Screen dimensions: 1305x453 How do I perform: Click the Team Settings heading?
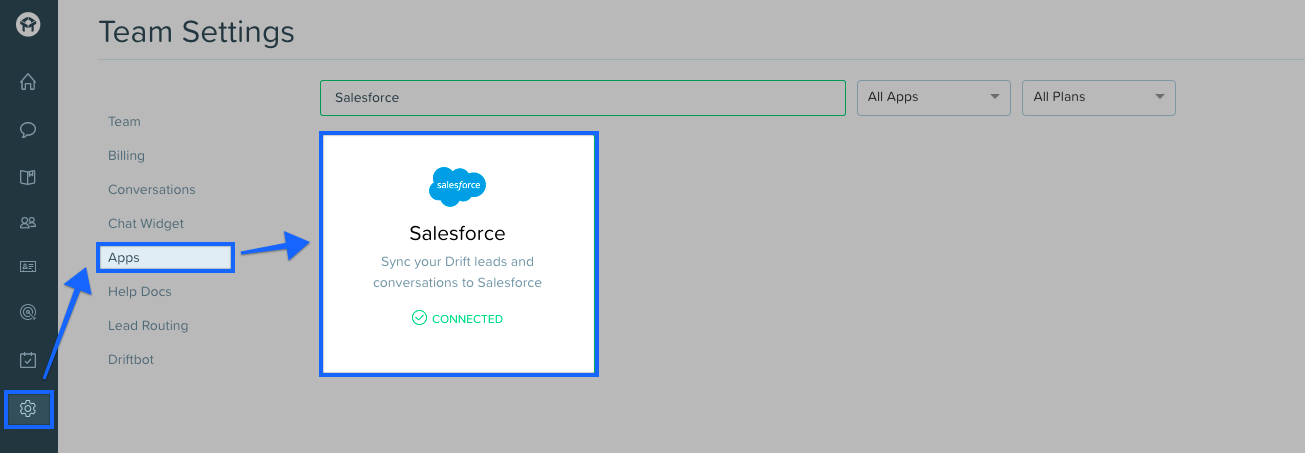pyautogui.click(x=197, y=32)
